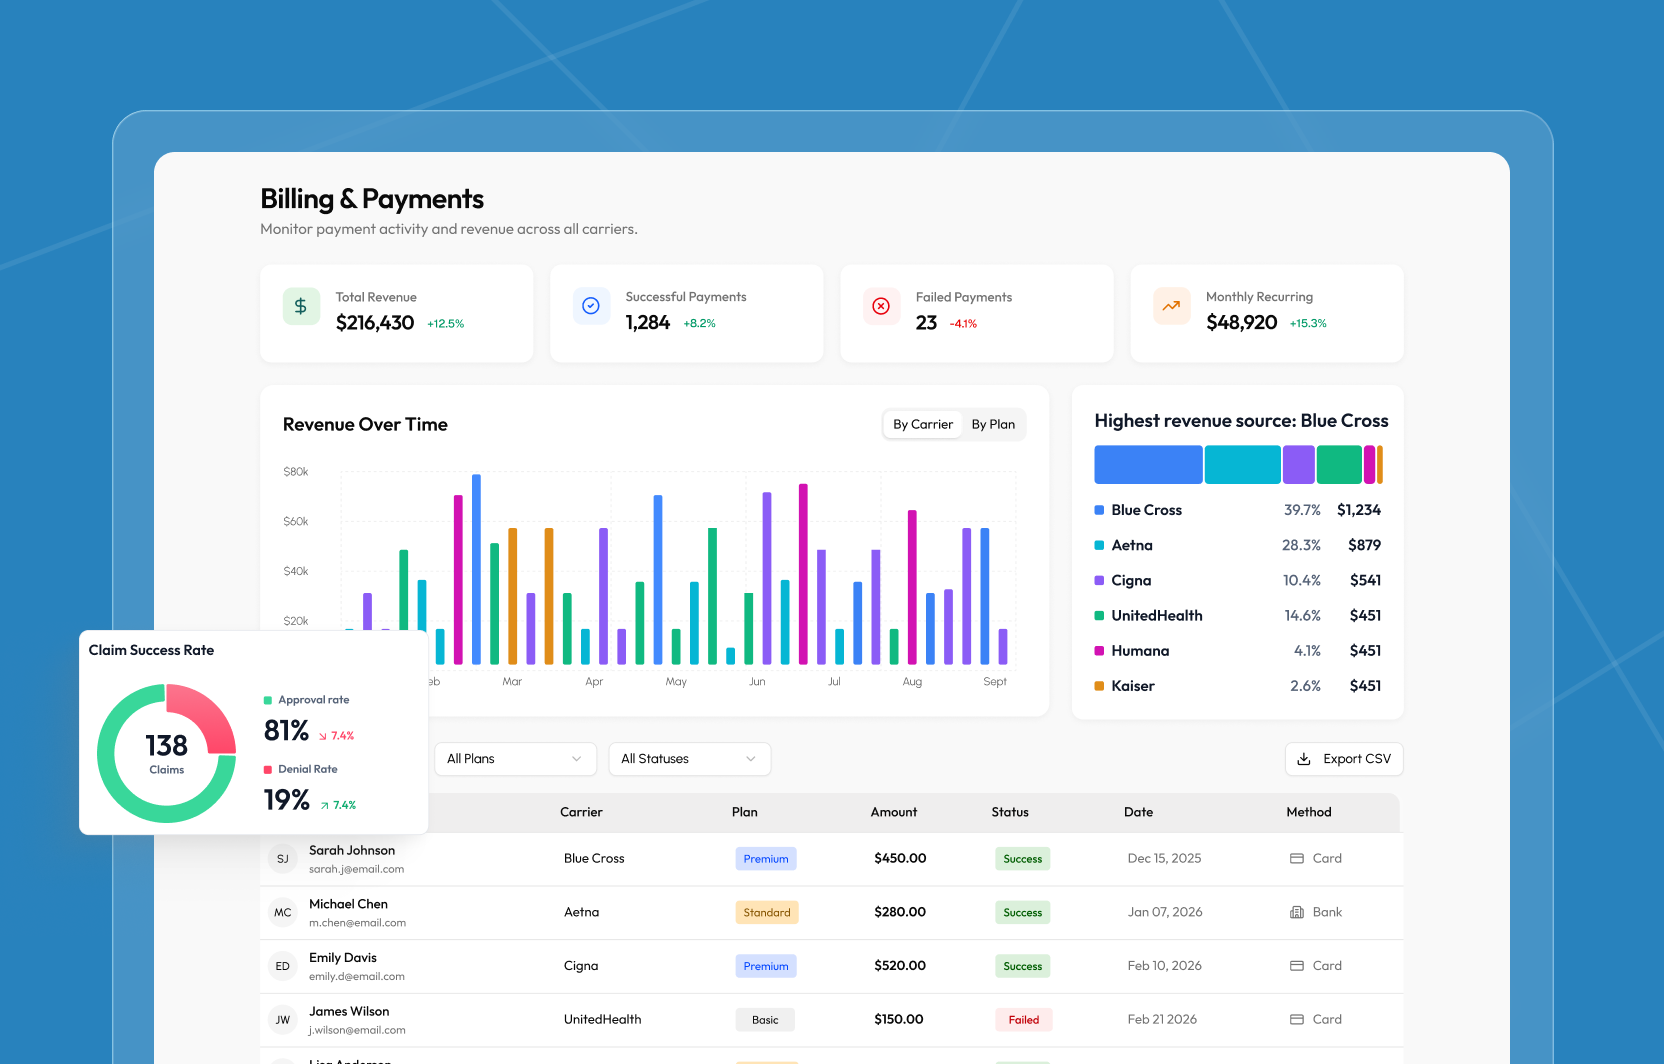Screen dimensions: 1664x1064
Task: Click the dollar icon beside Total Revenue
Action: pyautogui.click(x=301, y=306)
